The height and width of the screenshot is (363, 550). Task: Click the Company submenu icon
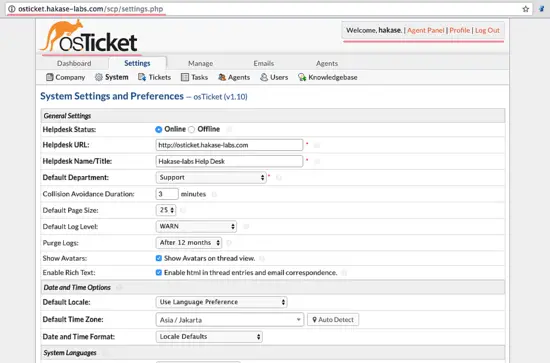pyautogui.click(x=49, y=77)
